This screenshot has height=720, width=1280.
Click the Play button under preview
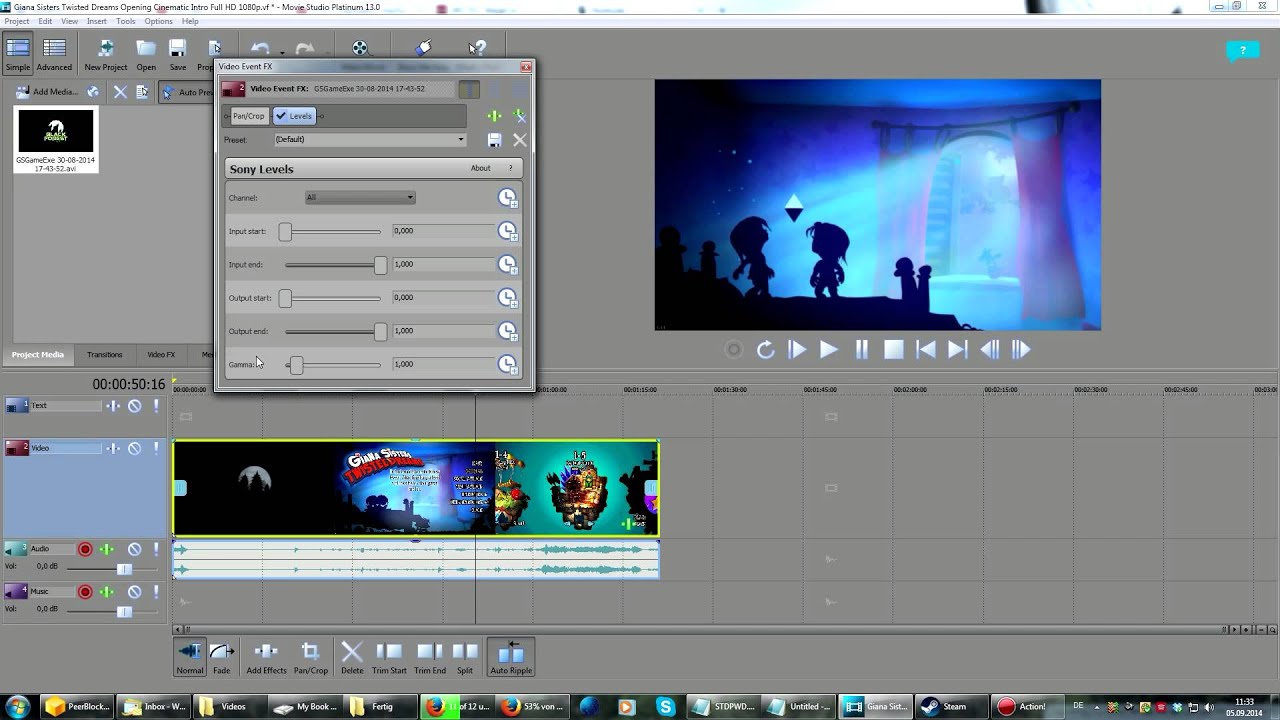click(828, 349)
